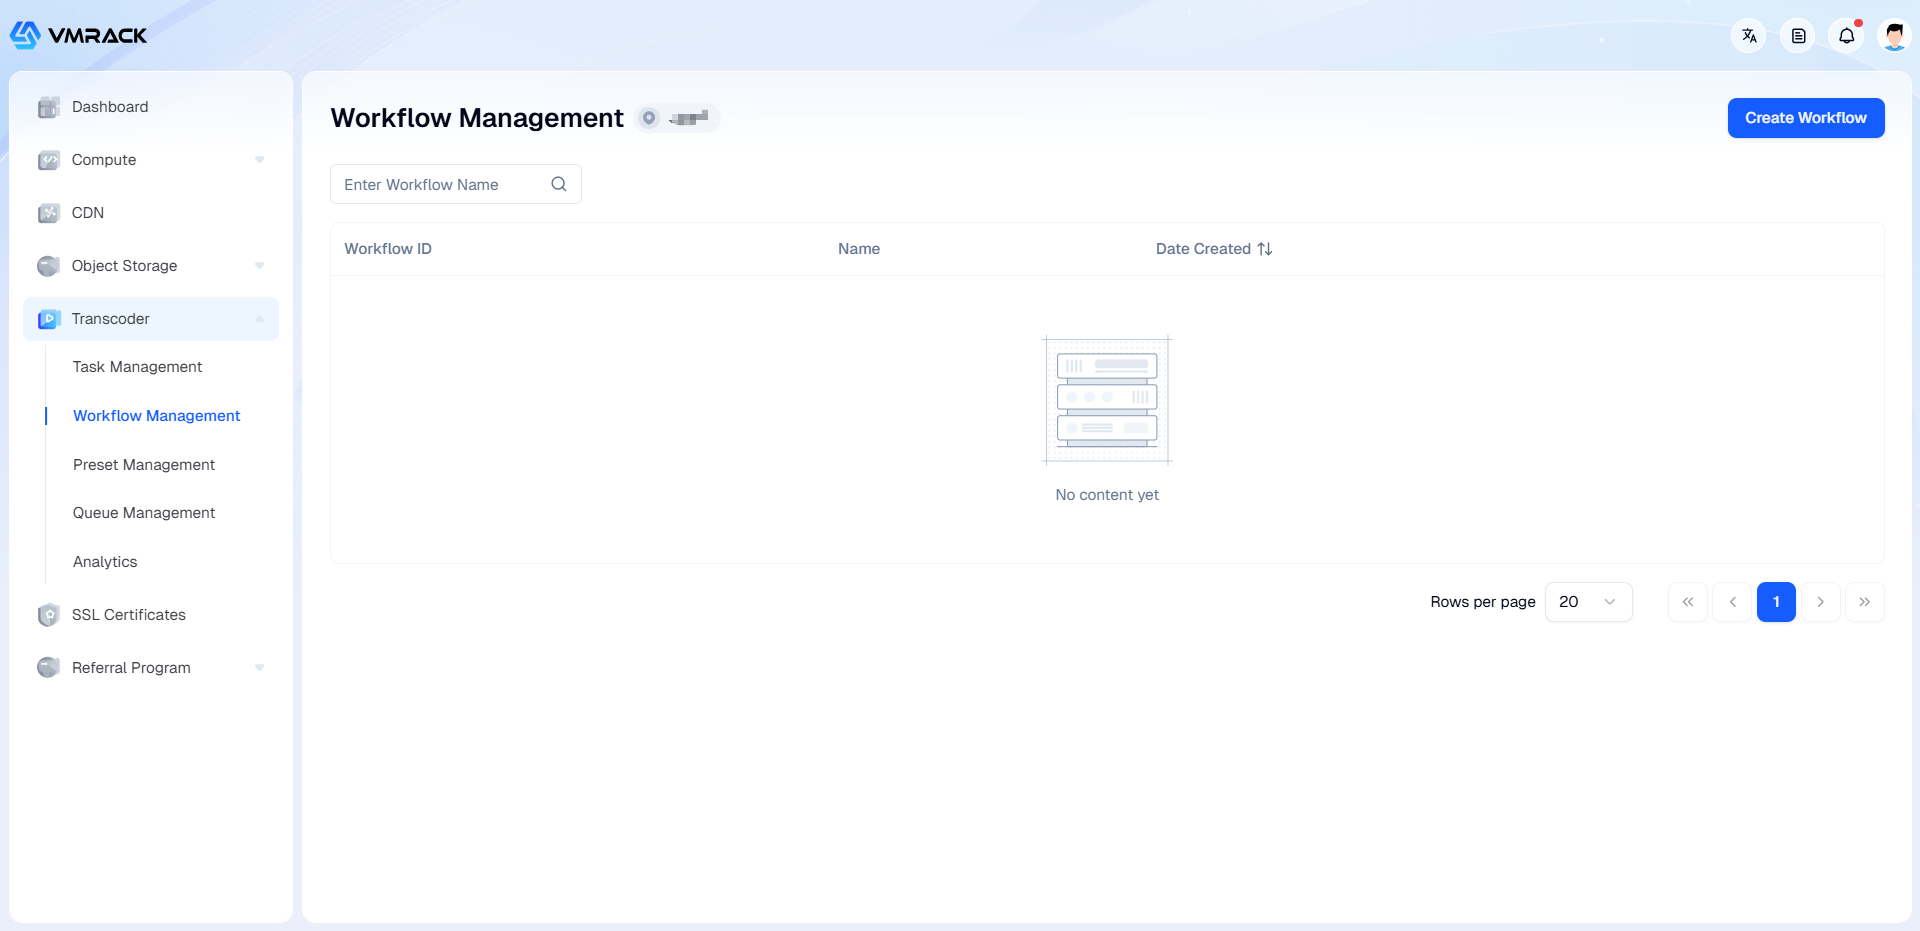The image size is (1920, 931).
Task: Click the Referral Program sidebar icon
Action: (48, 668)
